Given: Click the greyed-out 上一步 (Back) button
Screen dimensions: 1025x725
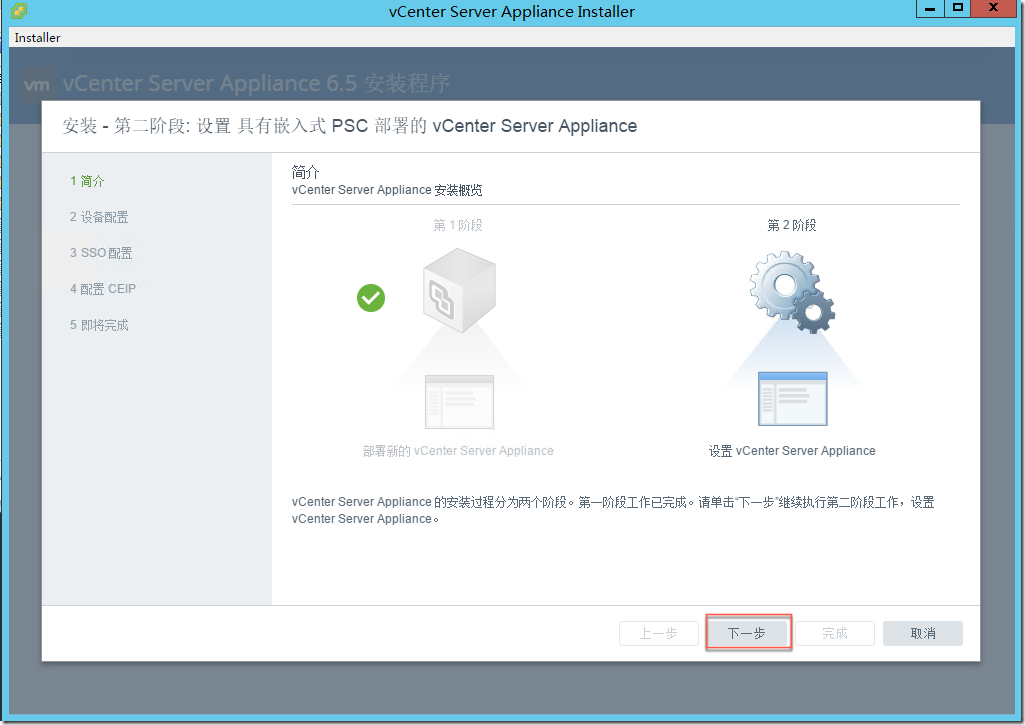Looking at the screenshot, I should point(658,633).
